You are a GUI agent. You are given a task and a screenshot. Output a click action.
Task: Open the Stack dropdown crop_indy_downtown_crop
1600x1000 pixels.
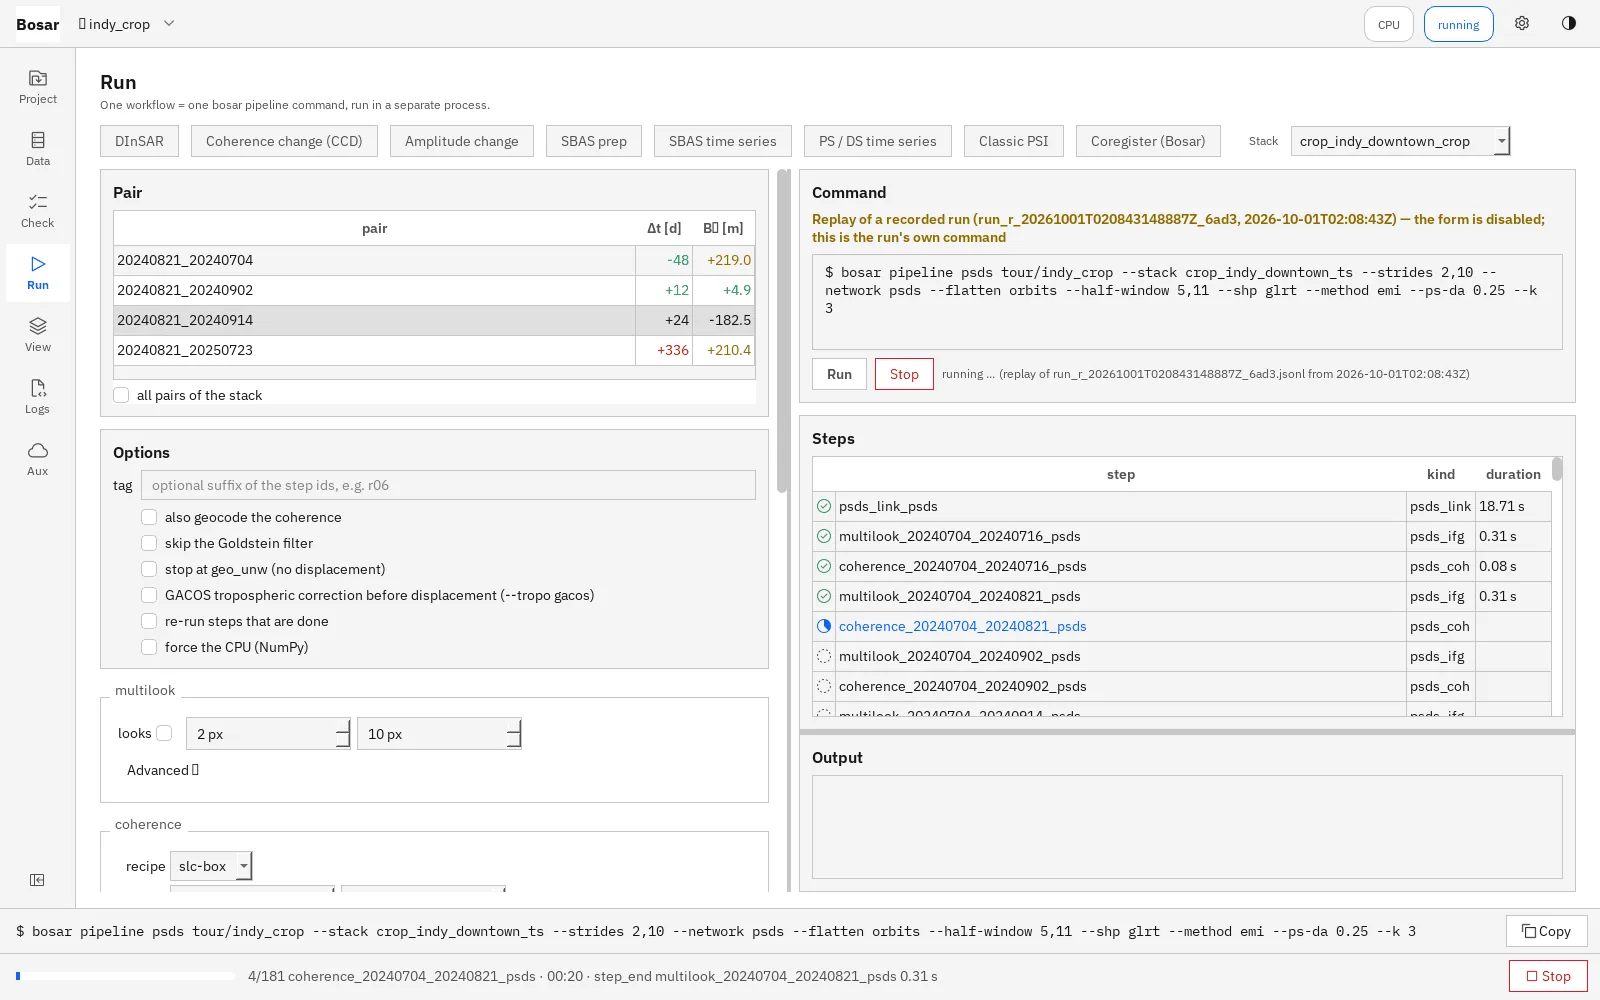coord(1400,141)
